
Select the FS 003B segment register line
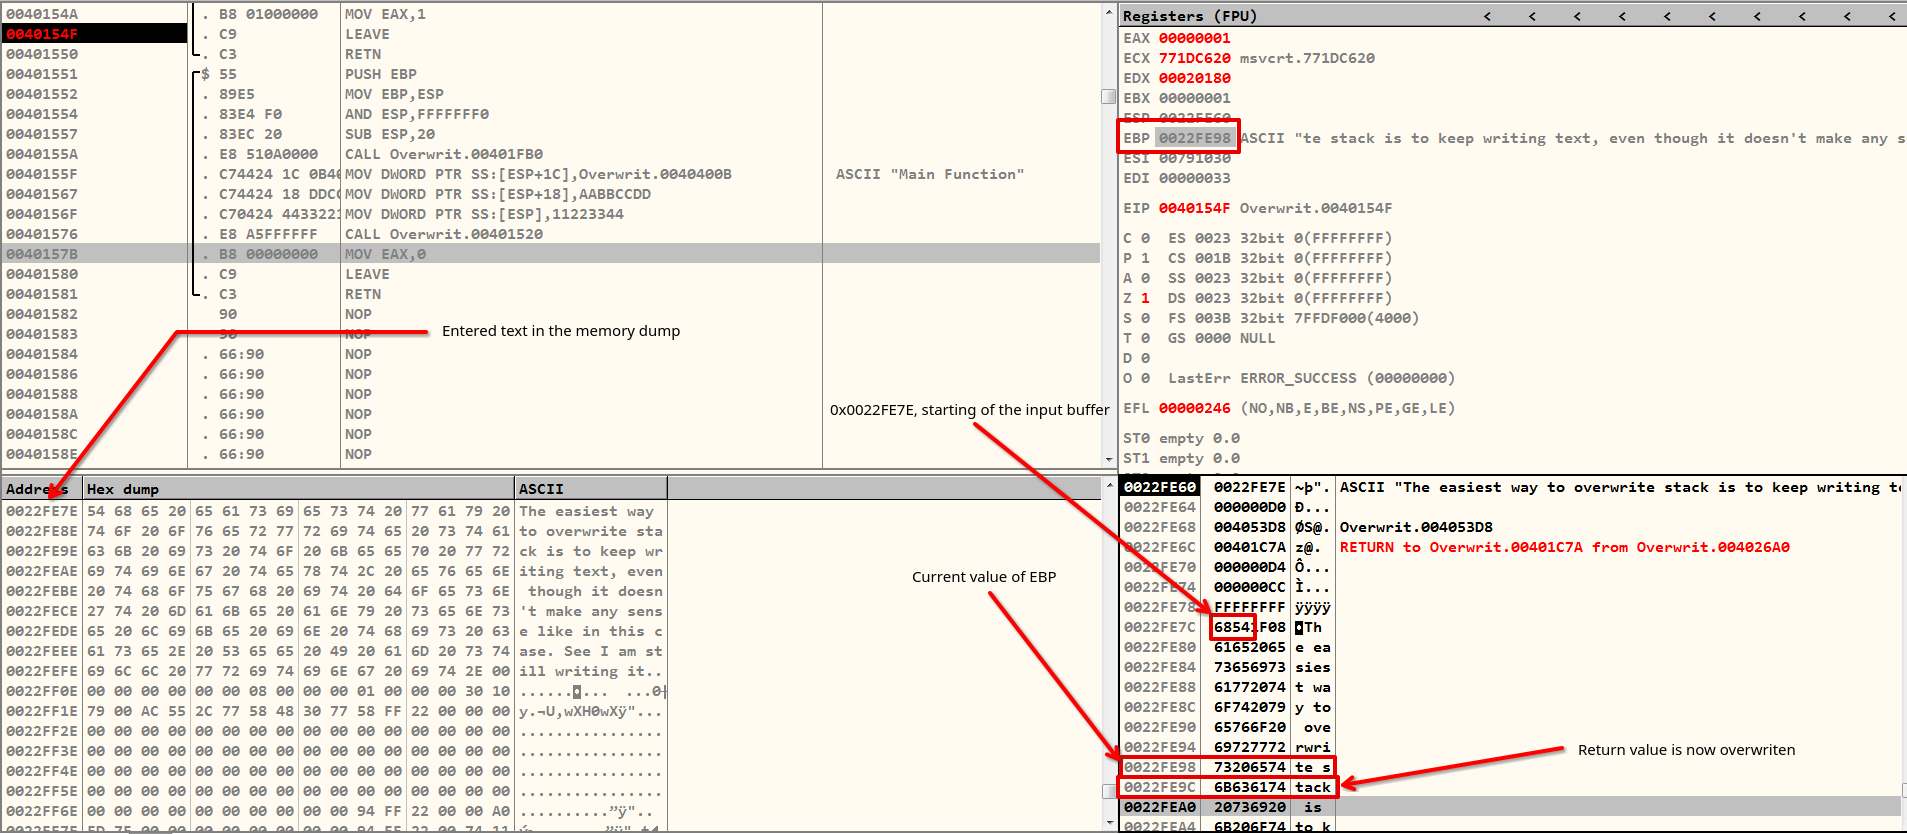1293,318
